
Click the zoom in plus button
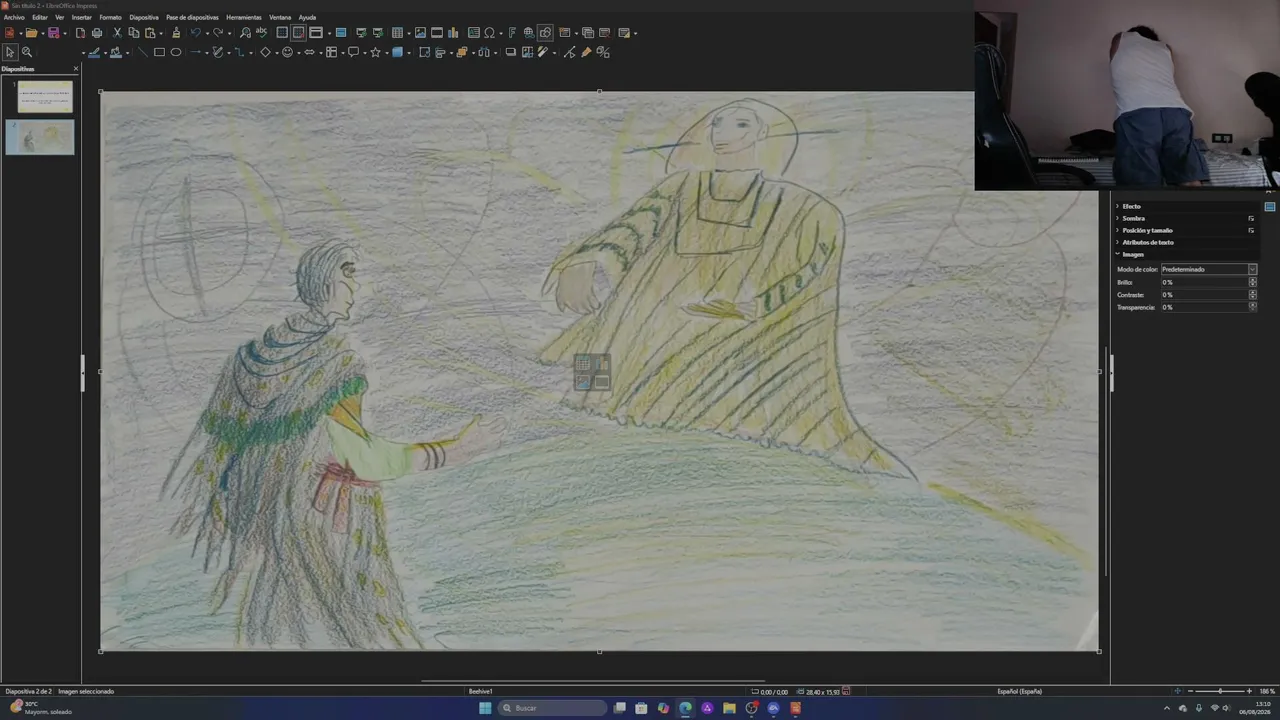click(1249, 691)
